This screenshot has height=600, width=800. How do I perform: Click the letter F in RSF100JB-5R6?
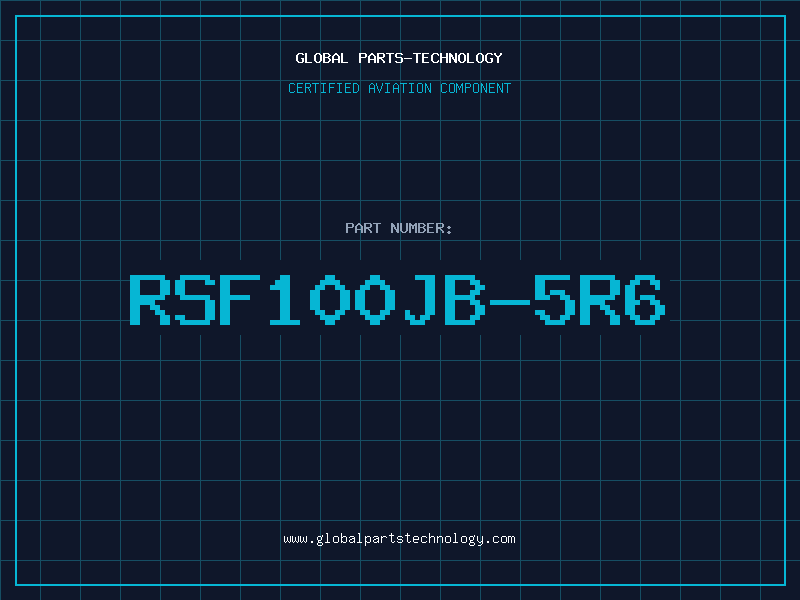pos(240,299)
